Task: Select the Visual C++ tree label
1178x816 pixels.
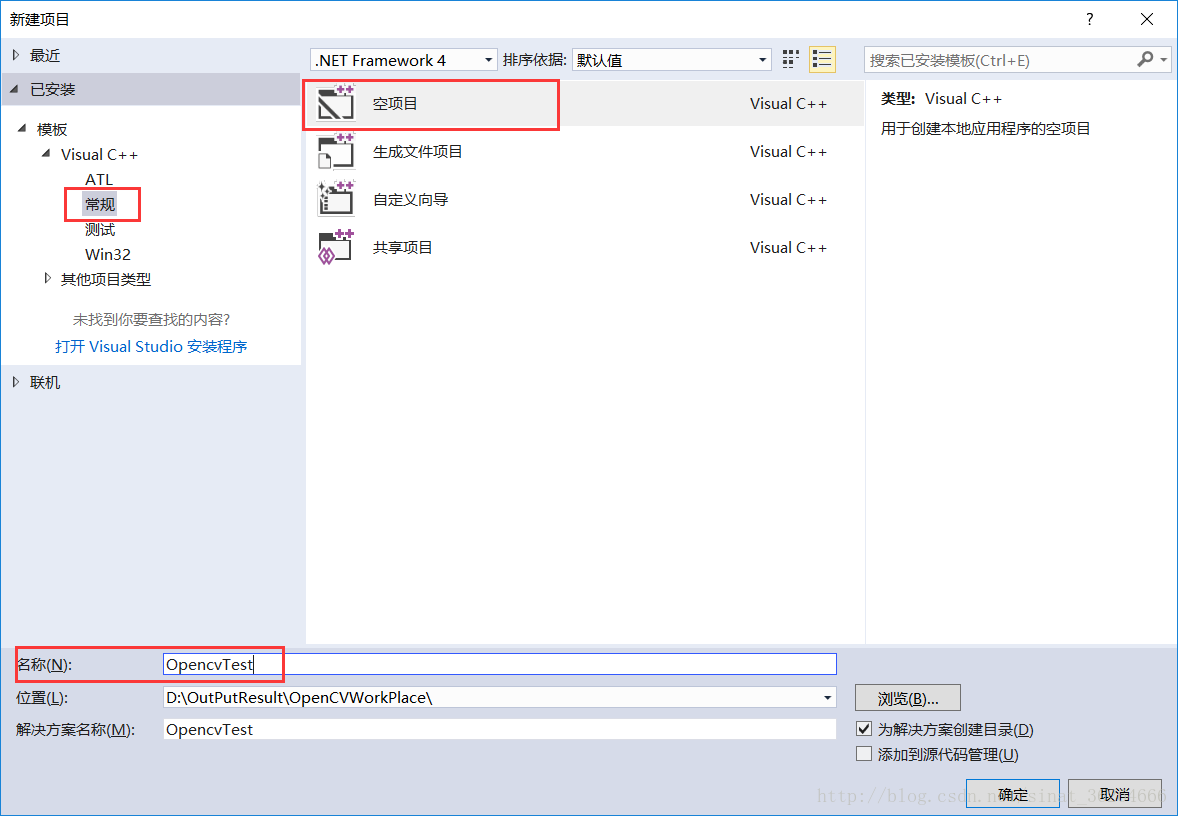Action: click(x=99, y=154)
